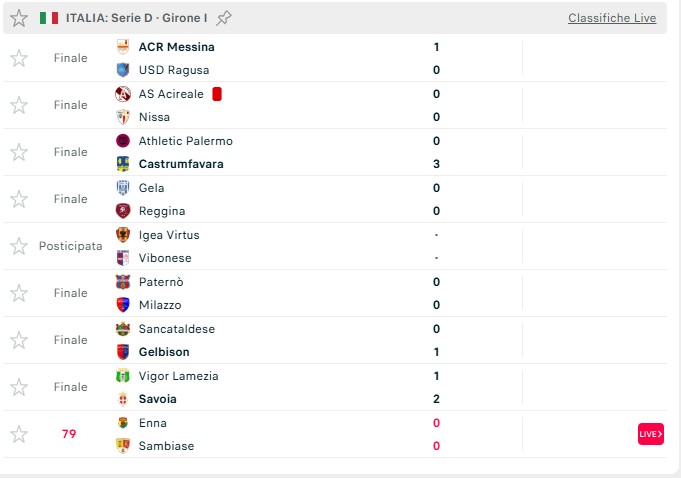Click the live minute 79 indicator
681x478 pixels.
69,434
